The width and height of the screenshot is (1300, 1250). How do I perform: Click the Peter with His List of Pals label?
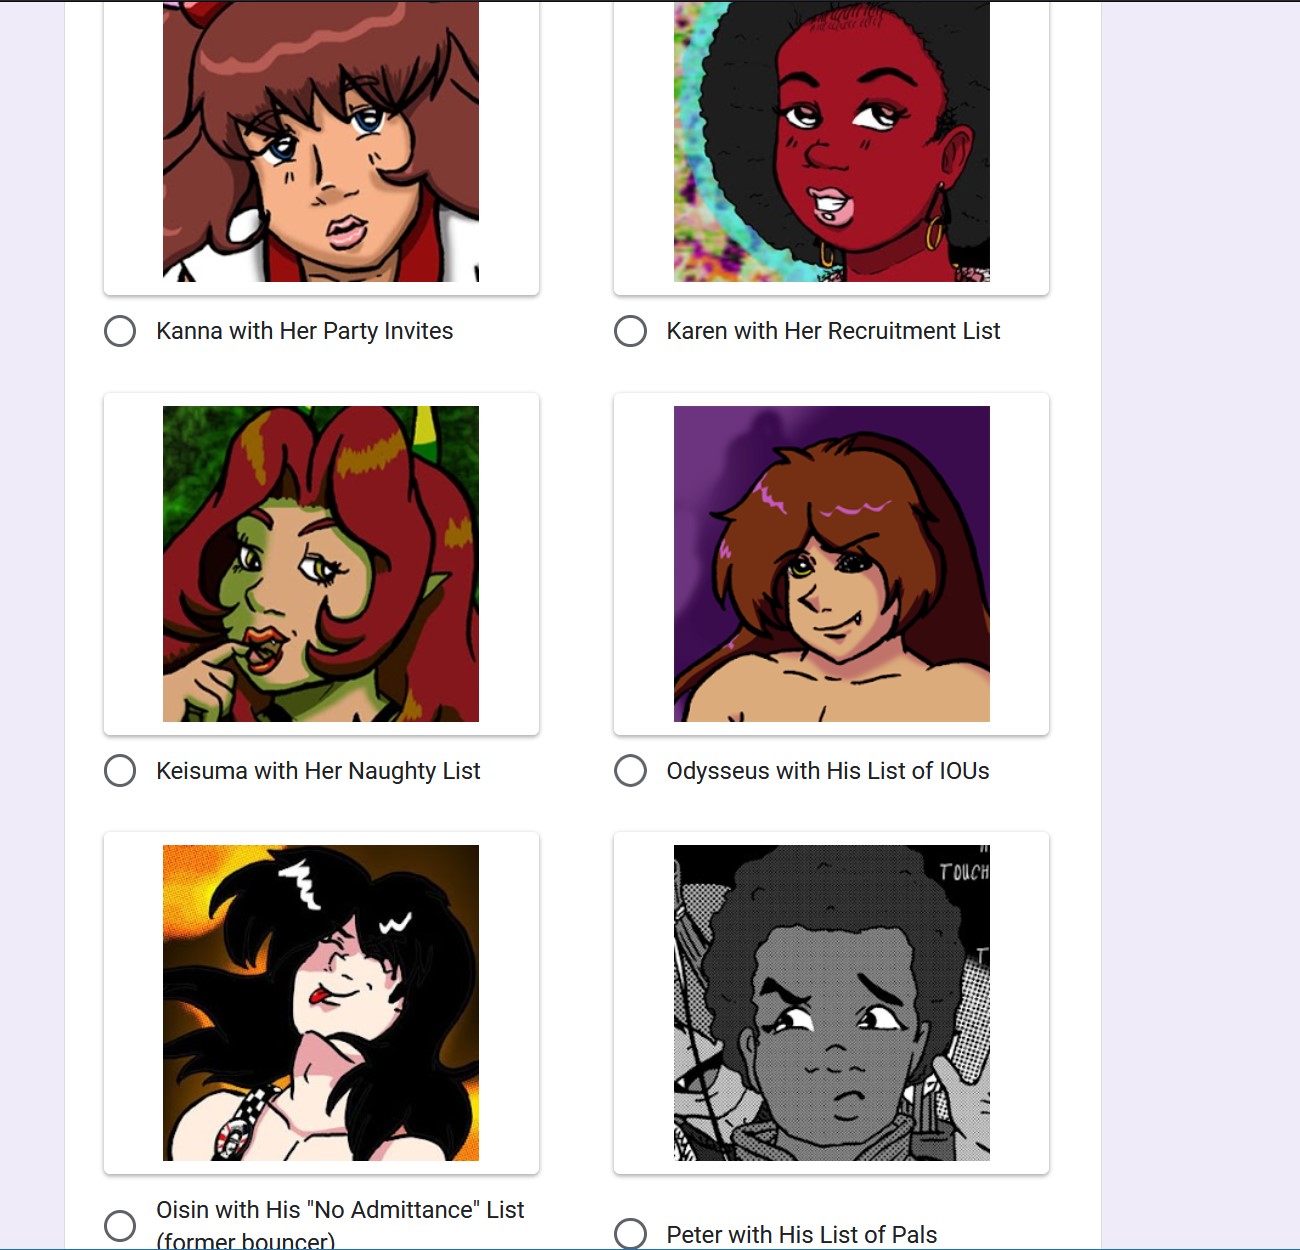802,1235
